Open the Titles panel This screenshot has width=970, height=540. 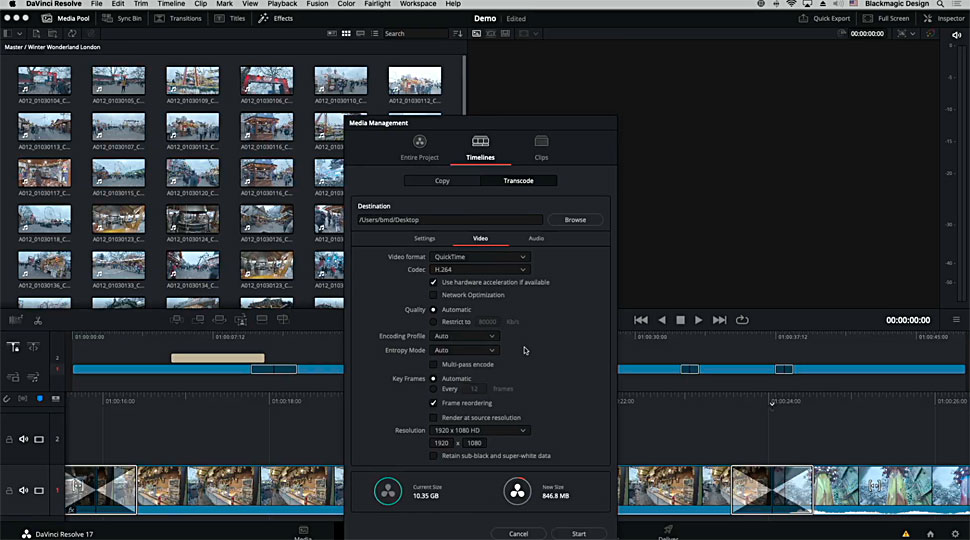pos(230,18)
